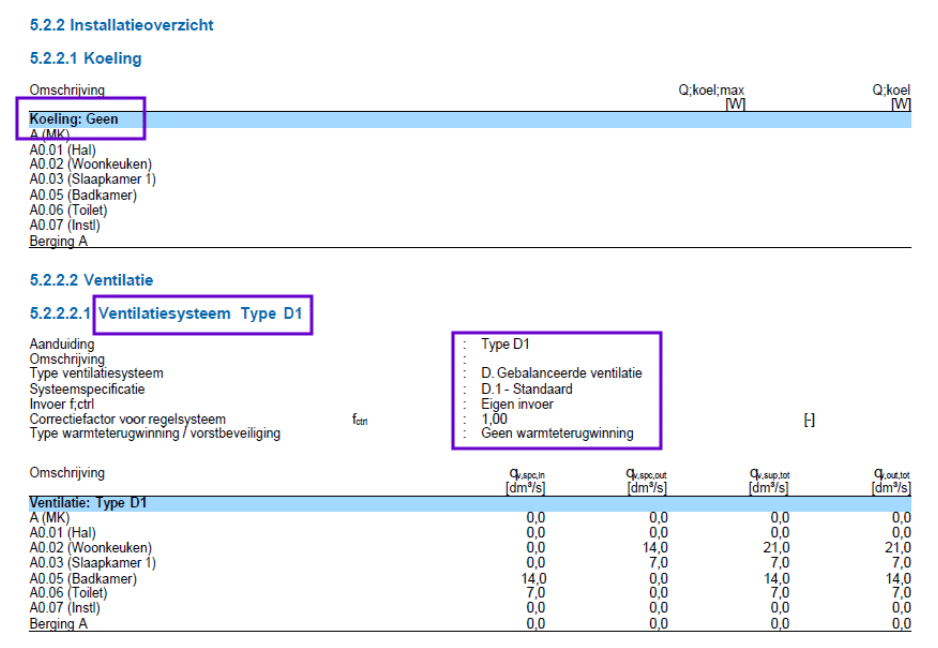Screen dimensions: 938x648
Task: Select the 1,00 correction factor value
Action: click(494, 419)
